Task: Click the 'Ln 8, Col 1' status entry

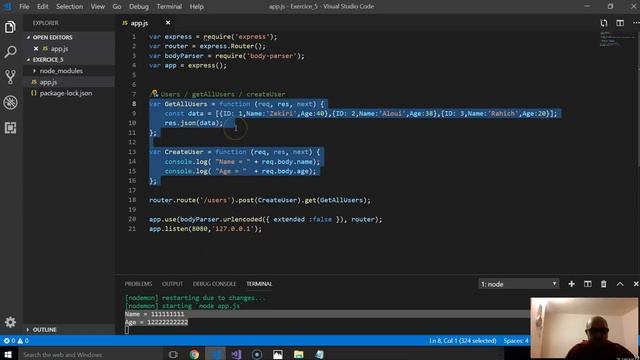Action: point(462,340)
